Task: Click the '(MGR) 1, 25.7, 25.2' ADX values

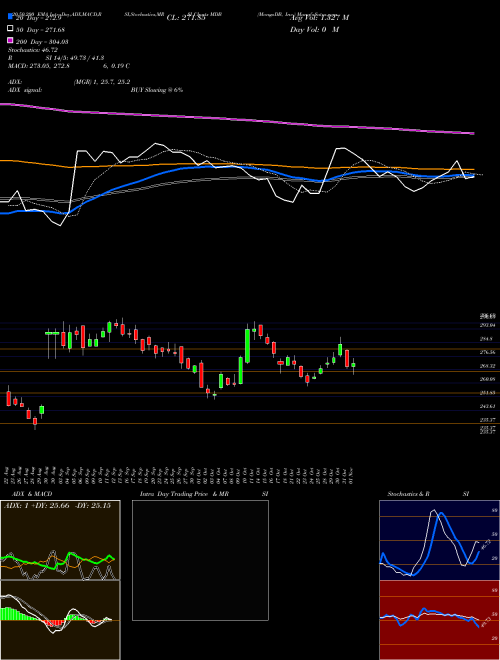Action: [x=101, y=82]
